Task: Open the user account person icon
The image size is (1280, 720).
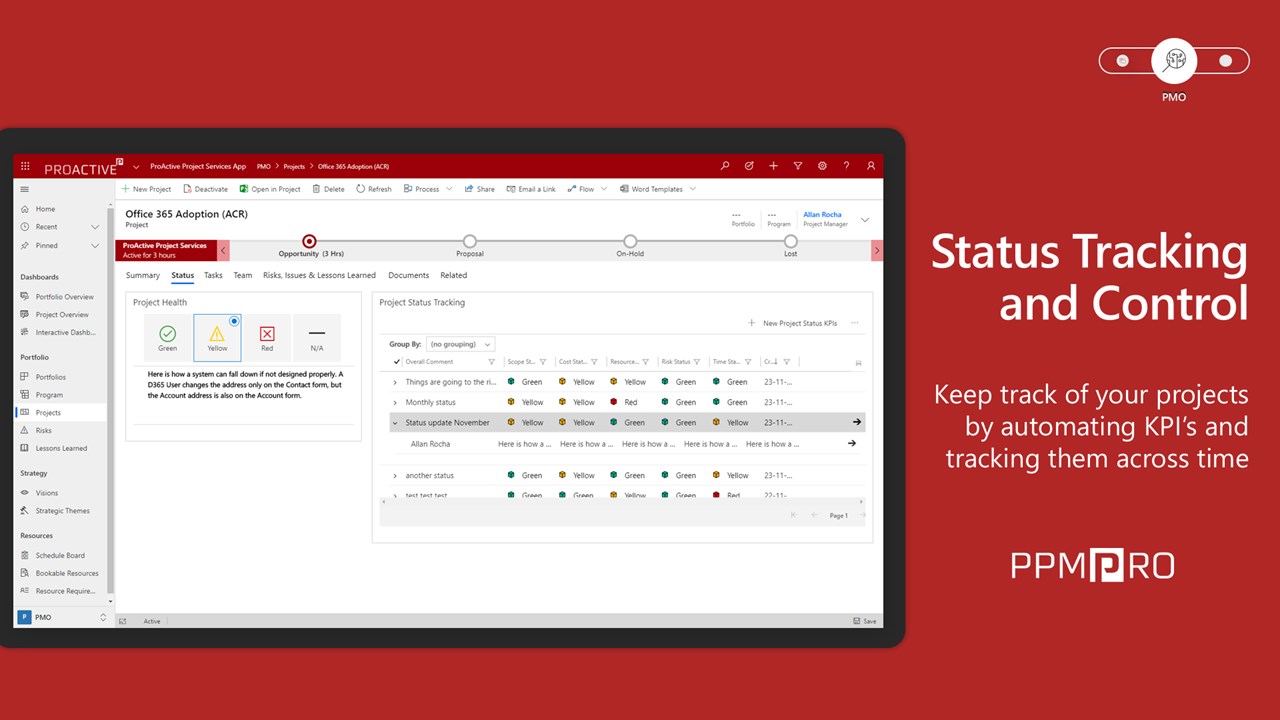Action: point(871,166)
